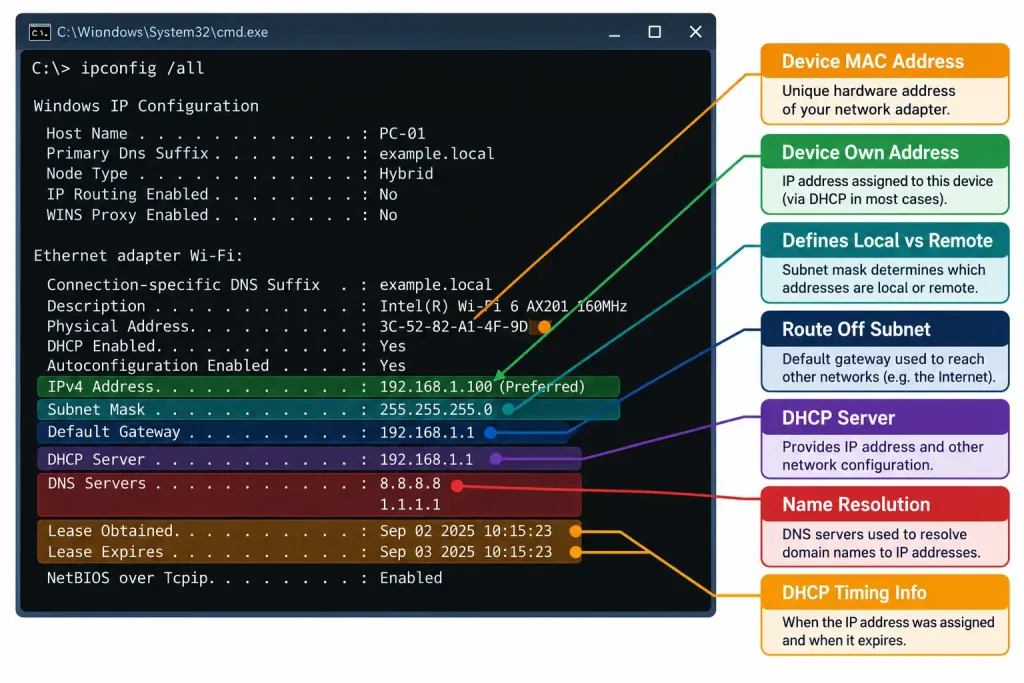The width and height of the screenshot is (1024, 683).
Task: Click the 'DHCP Timing Info' callout heading
Action: (x=854, y=592)
